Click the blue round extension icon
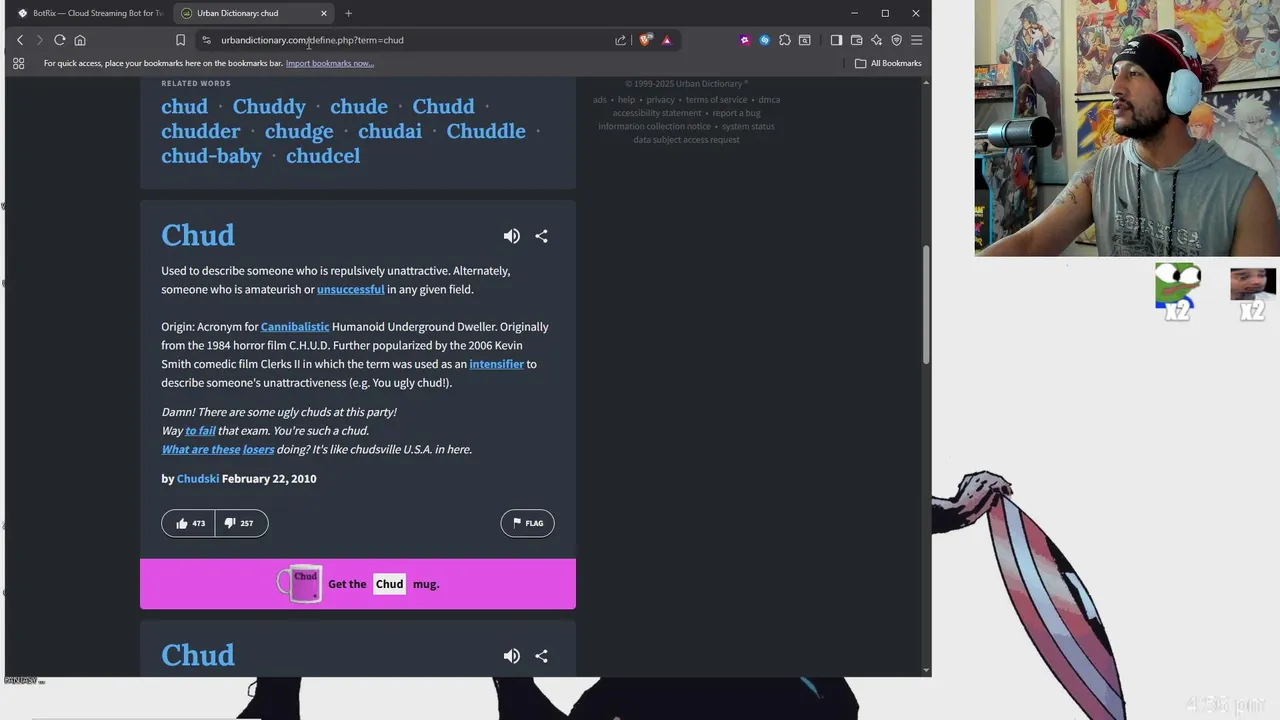Image resolution: width=1280 pixels, height=720 pixels. point(764,40)
